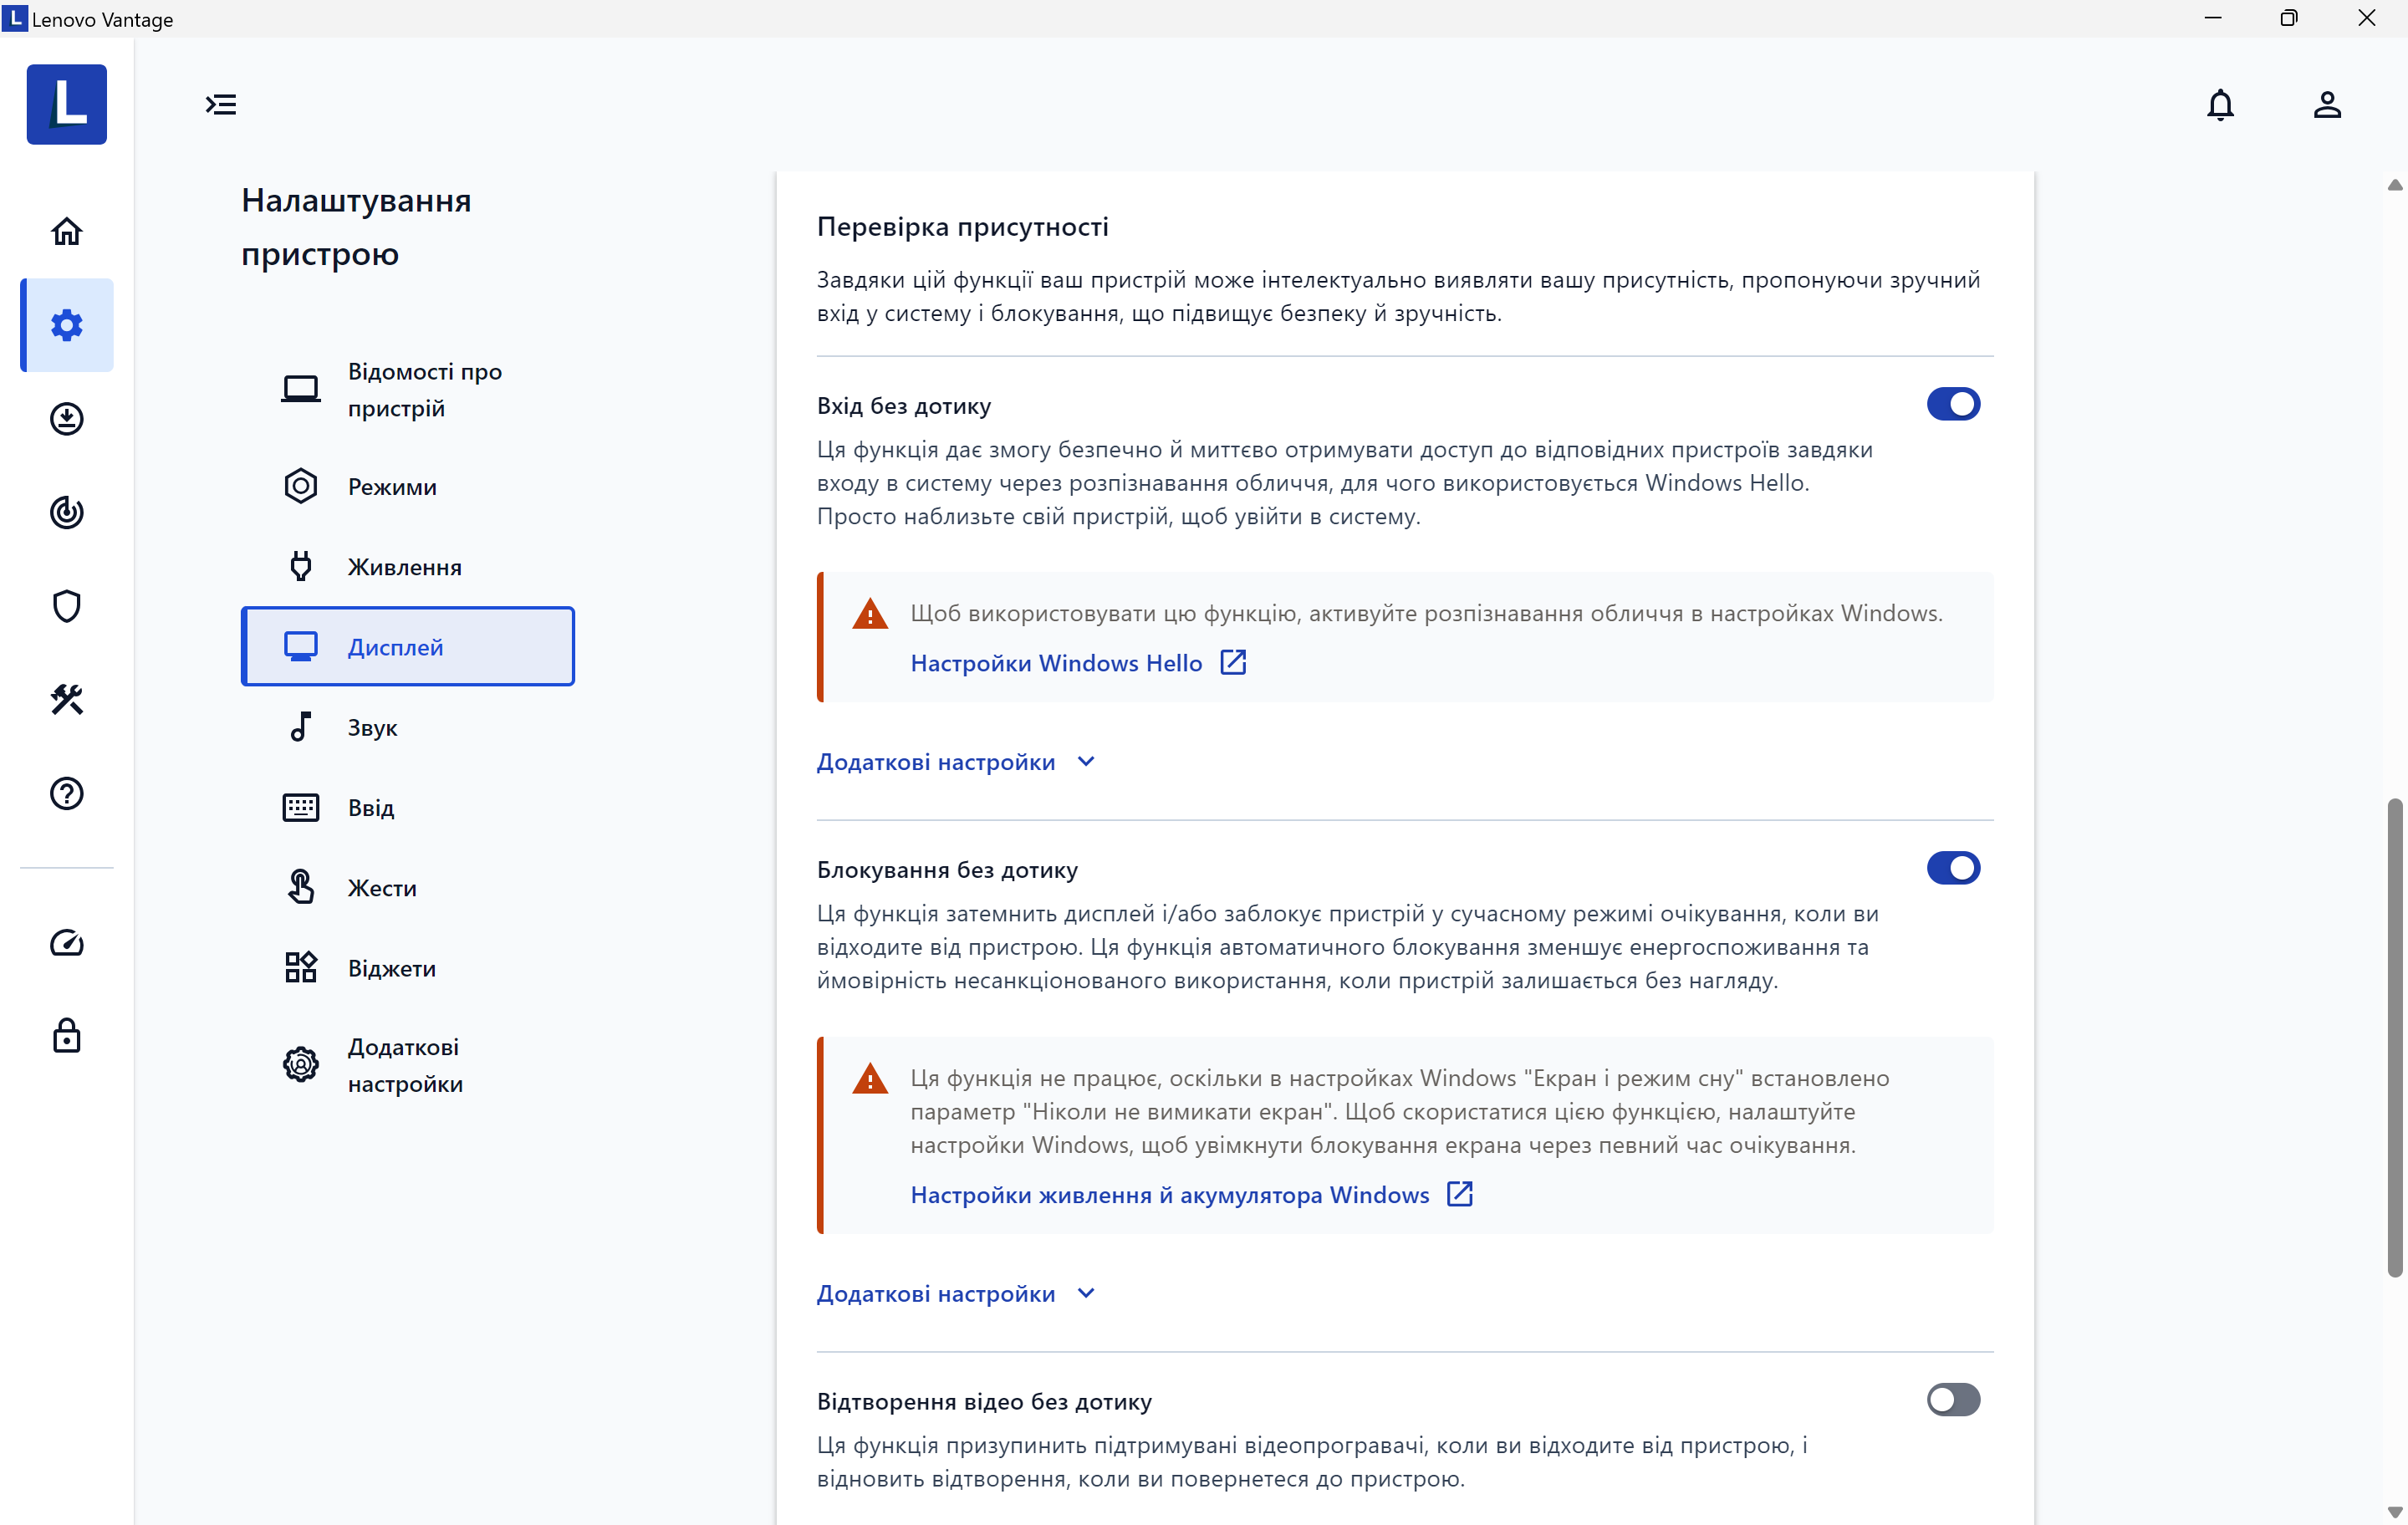2408x1525 pixels.
Task: Click the notifications bell icon
Action: point(2219,105)
